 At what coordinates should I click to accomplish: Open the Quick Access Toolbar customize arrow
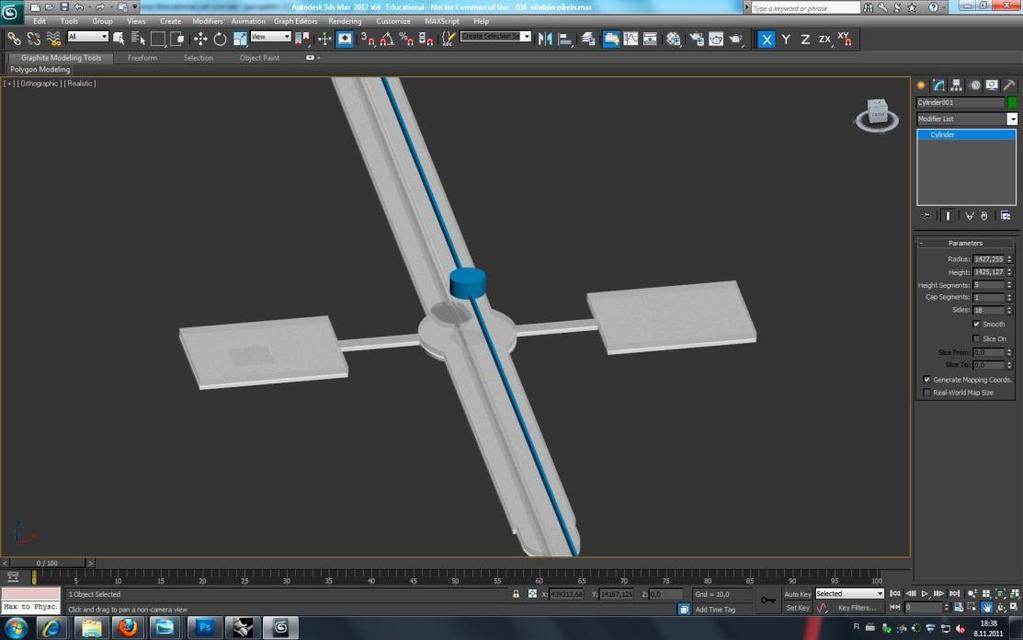click(135, 7)
